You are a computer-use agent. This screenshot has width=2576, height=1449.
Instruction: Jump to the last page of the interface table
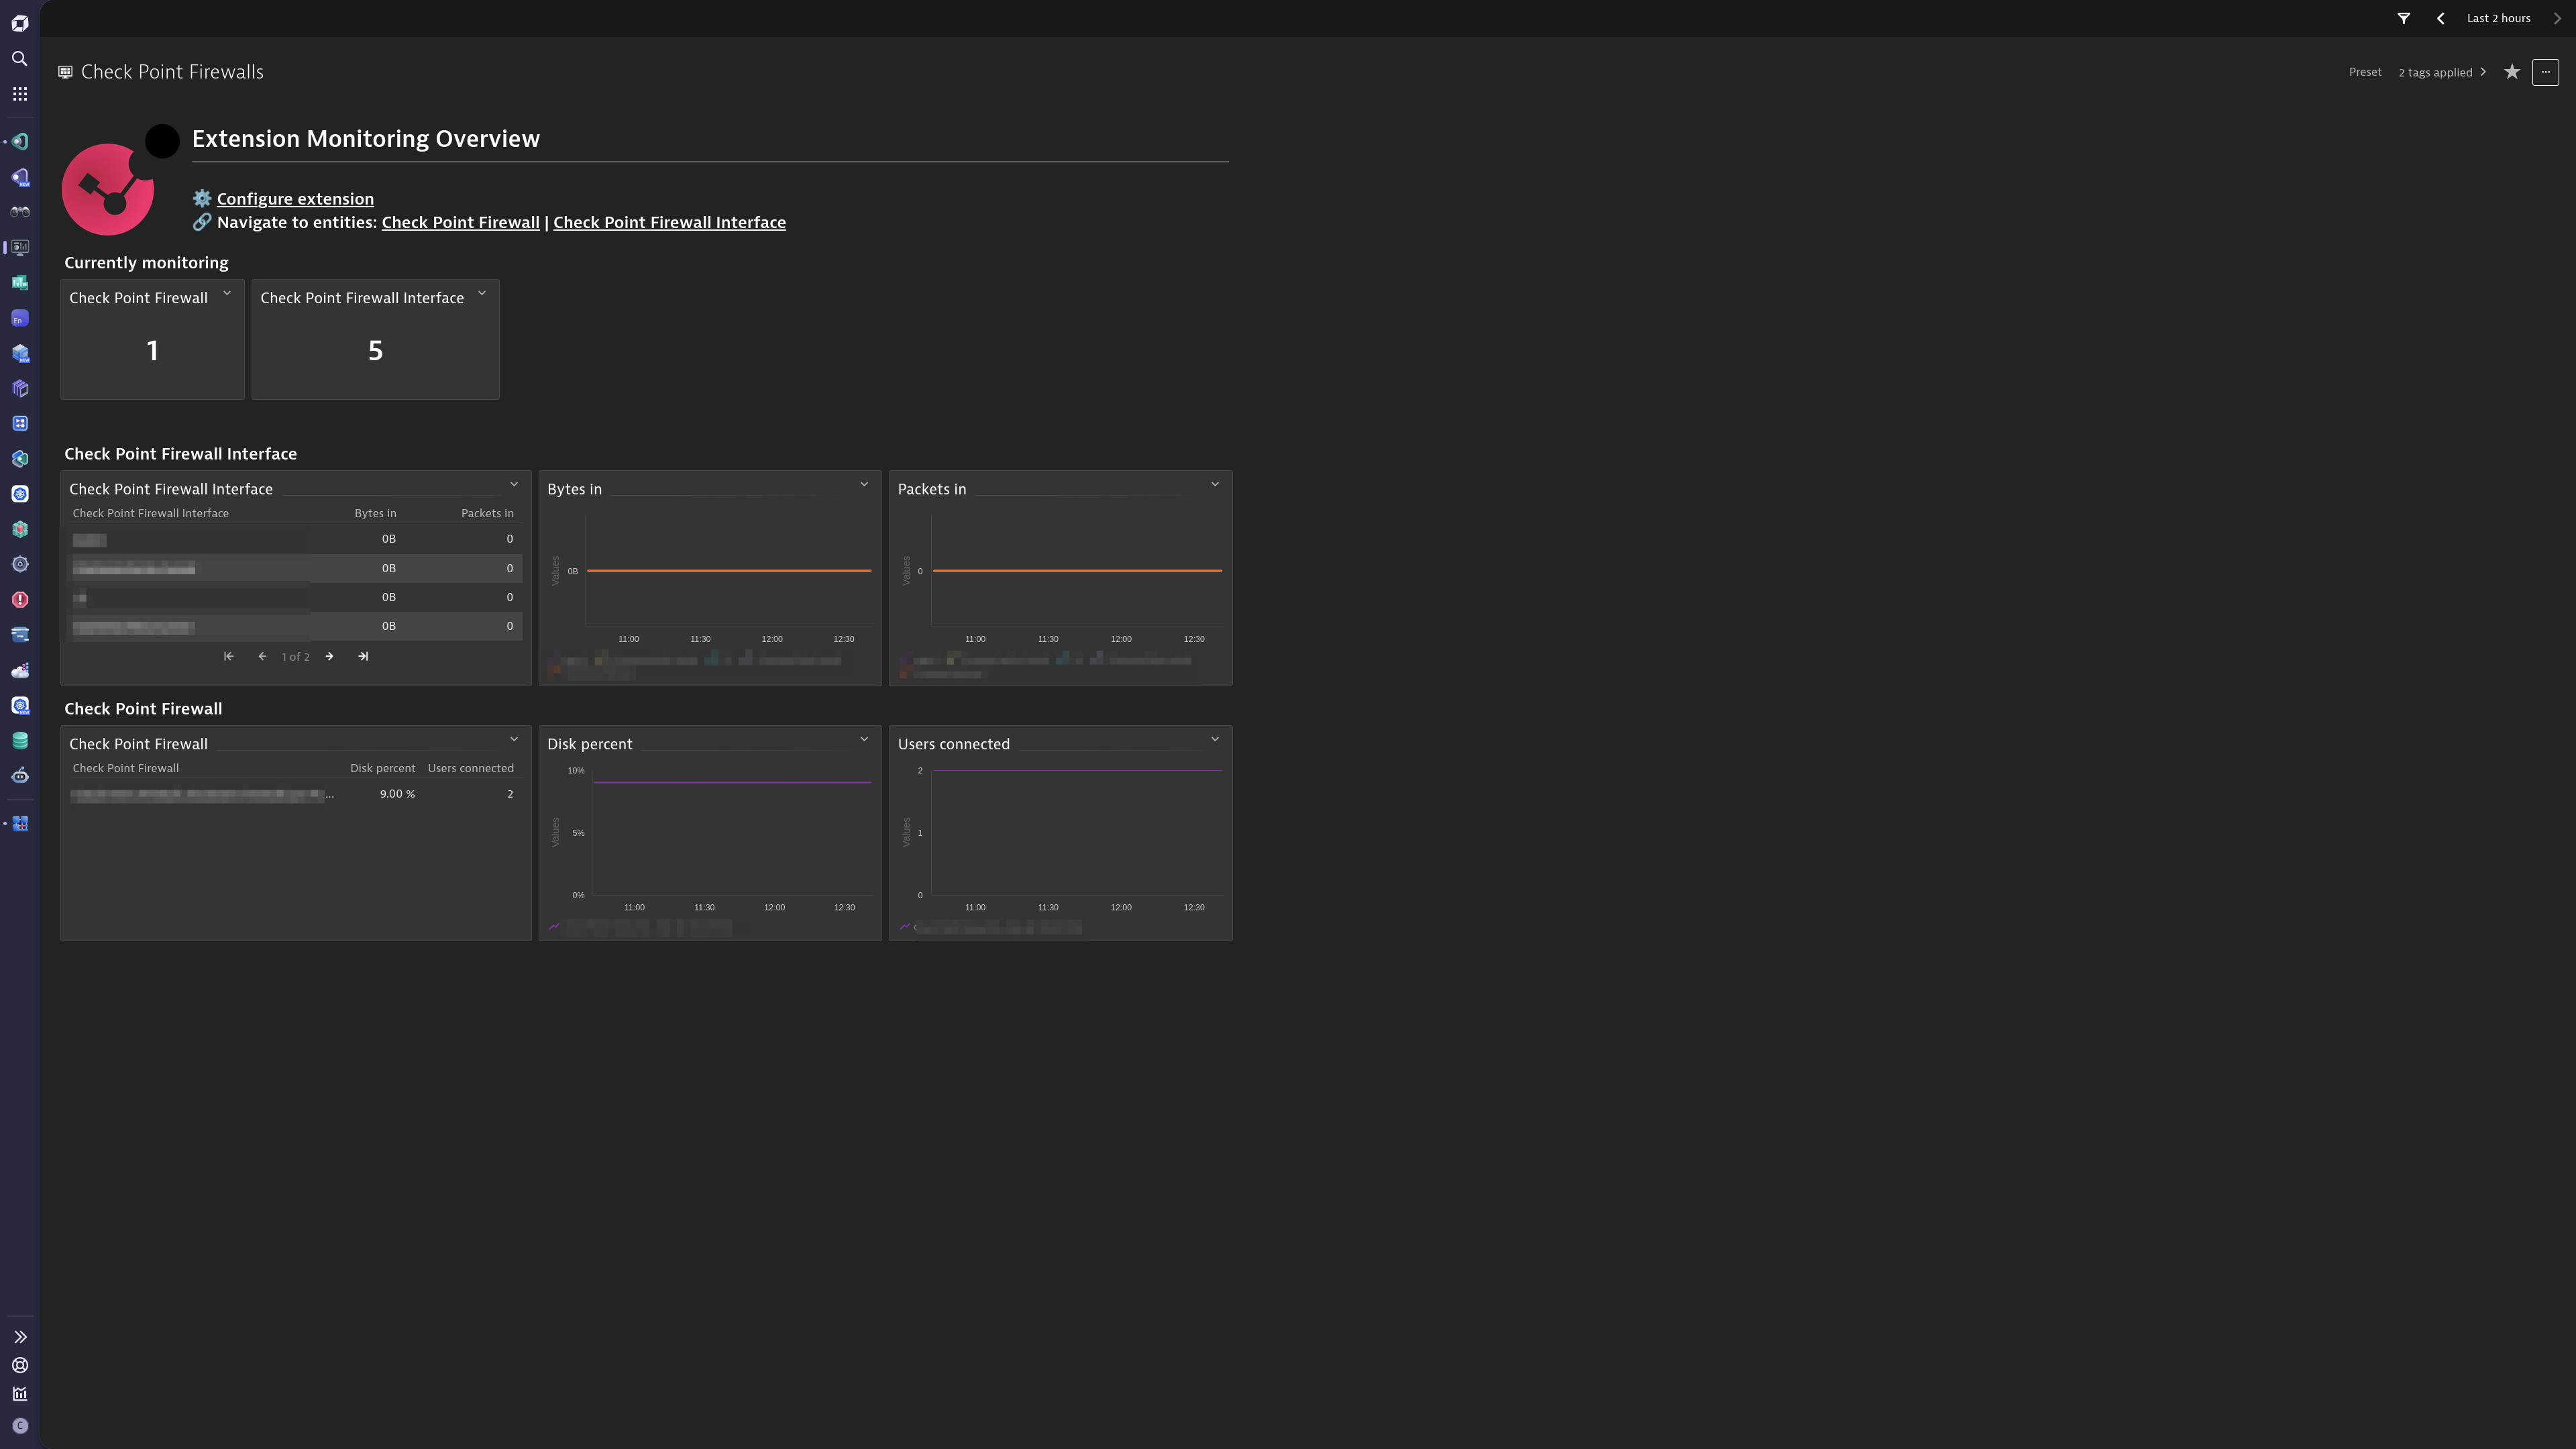[x=363, y=656]
